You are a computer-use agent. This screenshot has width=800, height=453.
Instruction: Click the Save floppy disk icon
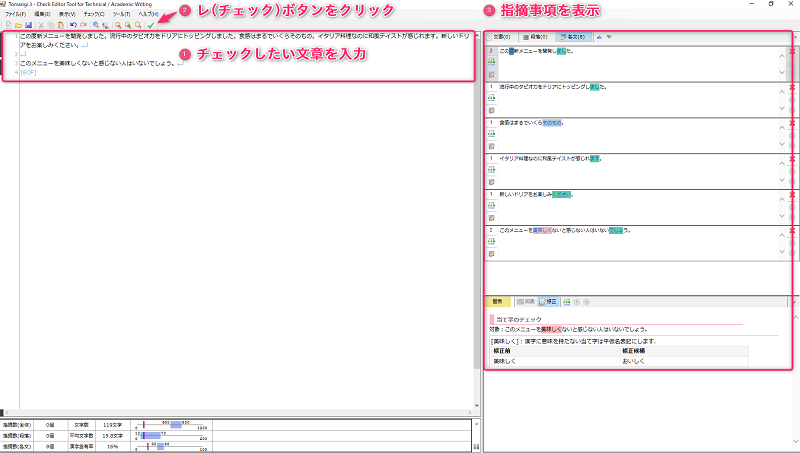pos(29,25)
